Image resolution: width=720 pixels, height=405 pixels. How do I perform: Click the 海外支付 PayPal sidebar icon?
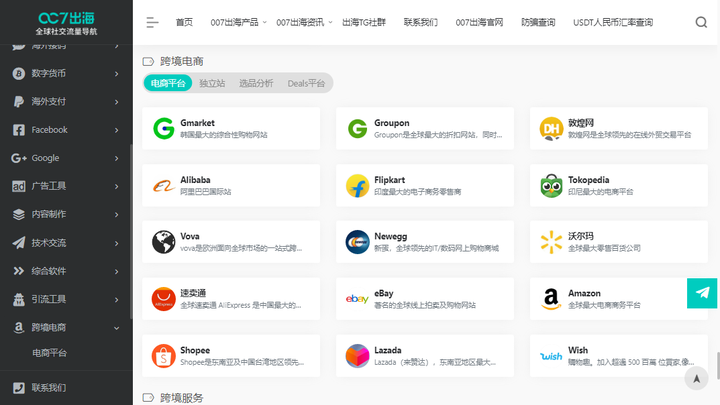tap(18, 101)
